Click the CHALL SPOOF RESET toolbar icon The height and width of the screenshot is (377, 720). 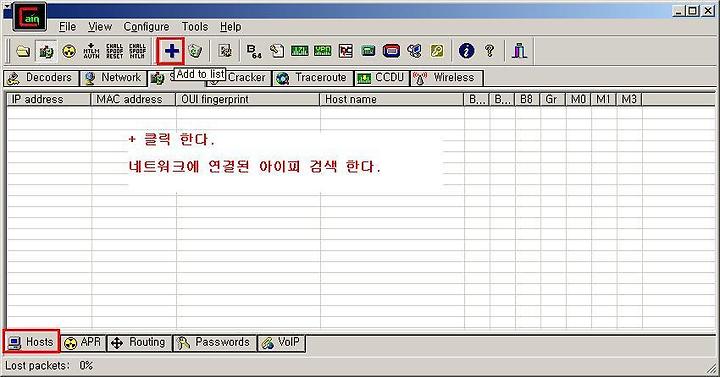(x=114, y=51)
